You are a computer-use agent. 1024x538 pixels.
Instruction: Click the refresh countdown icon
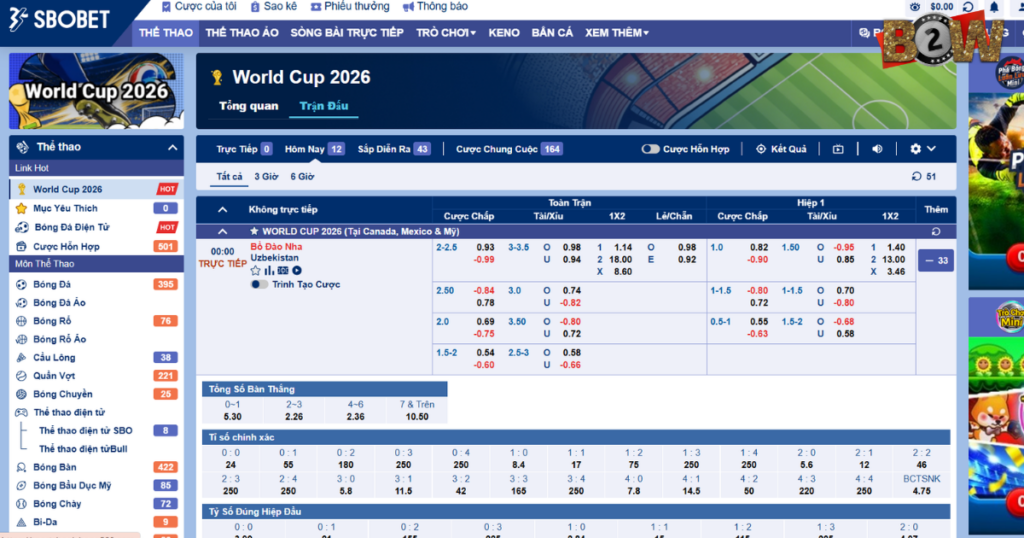point(916,176)
